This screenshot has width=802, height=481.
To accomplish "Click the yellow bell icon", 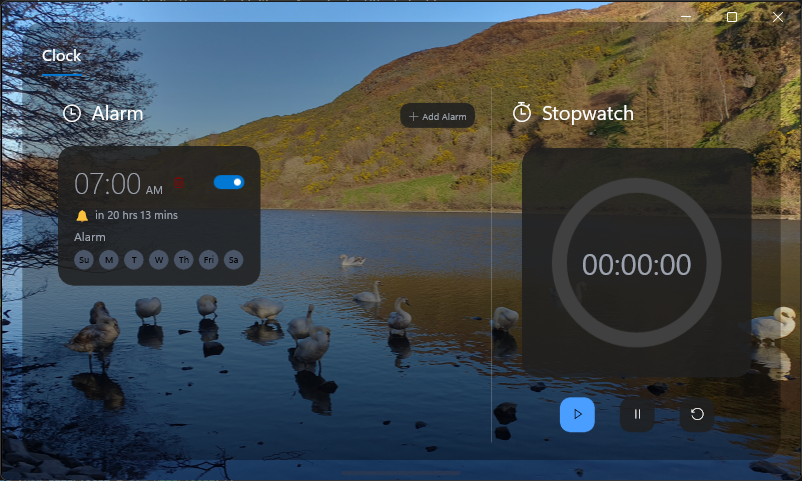I will tap(82, 215).
